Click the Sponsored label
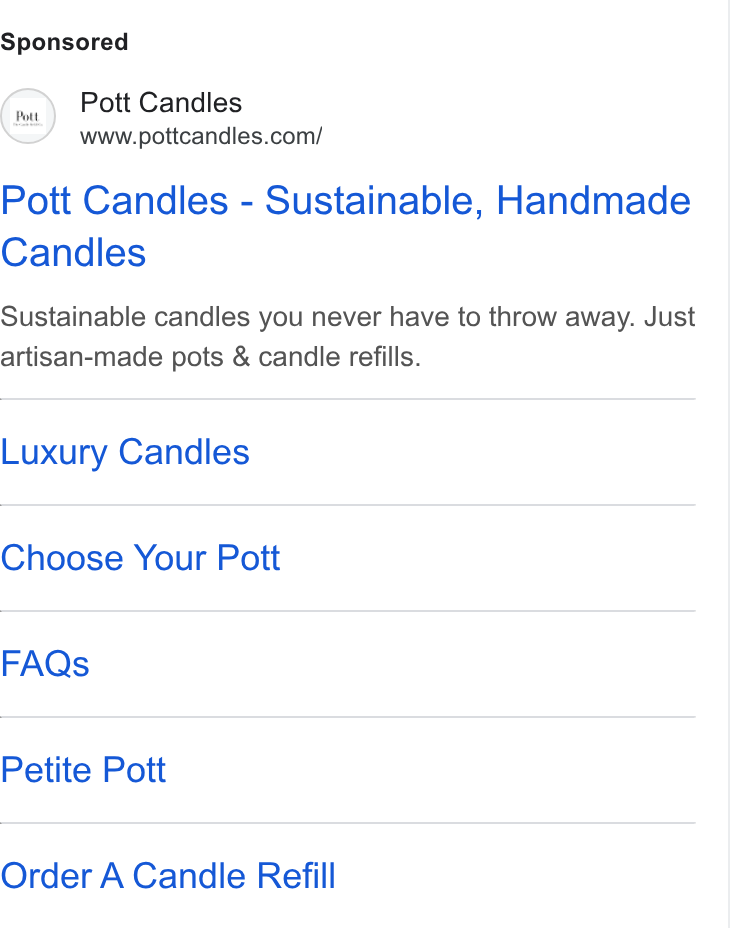The height and width of the screenshot is (928, 730). pos(64,43)
